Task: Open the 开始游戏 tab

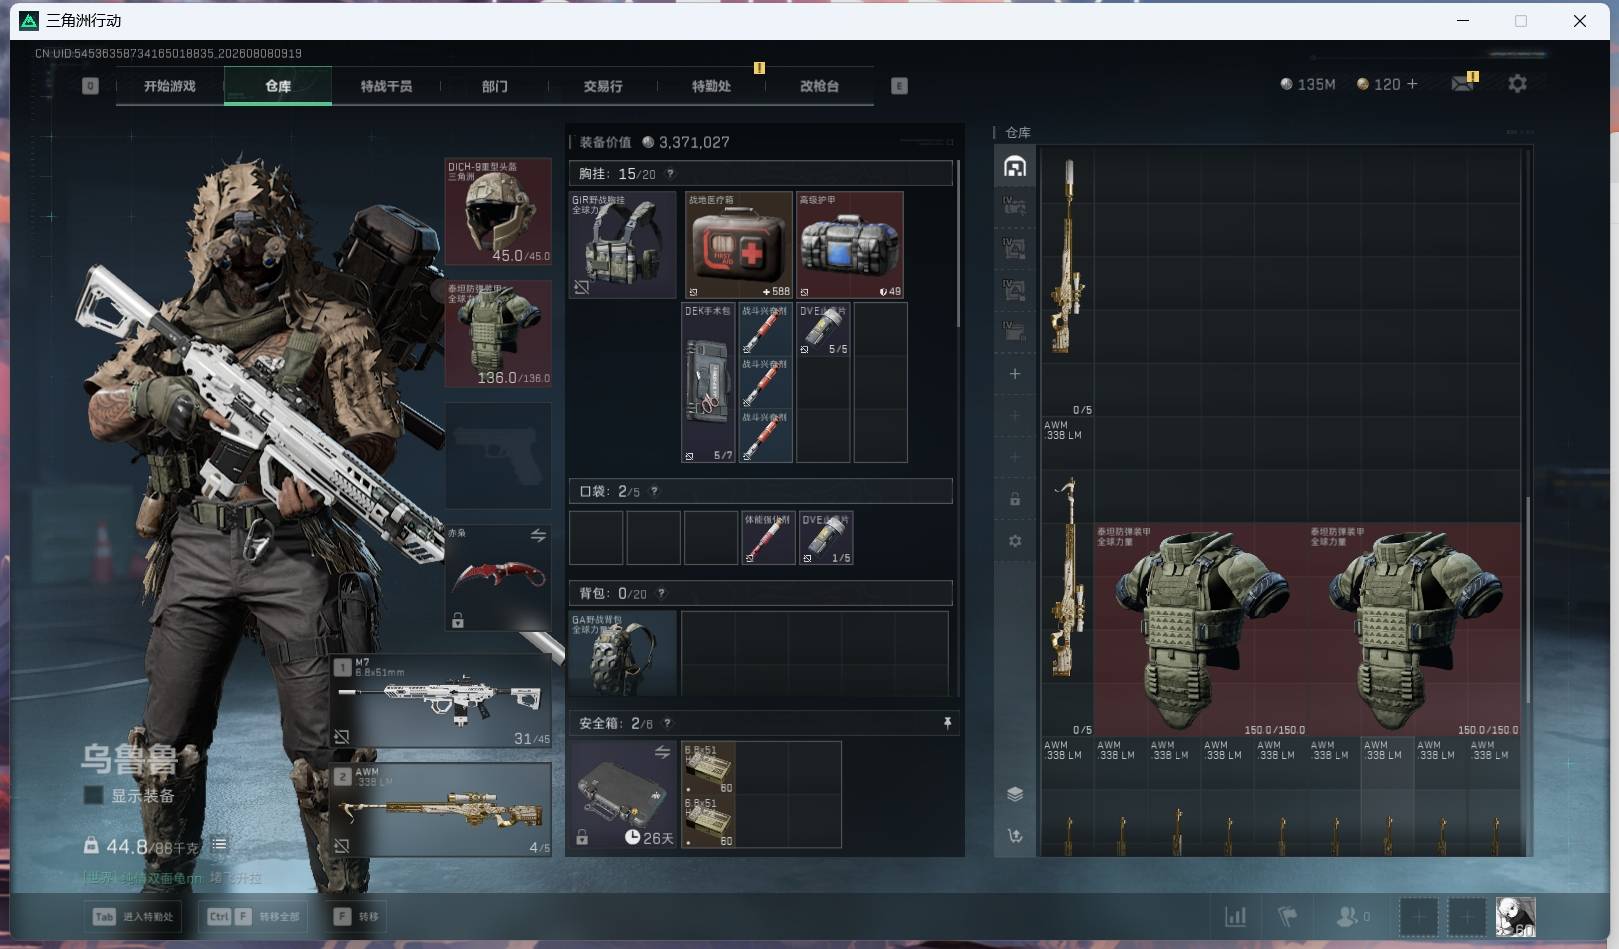Action: 170,86
